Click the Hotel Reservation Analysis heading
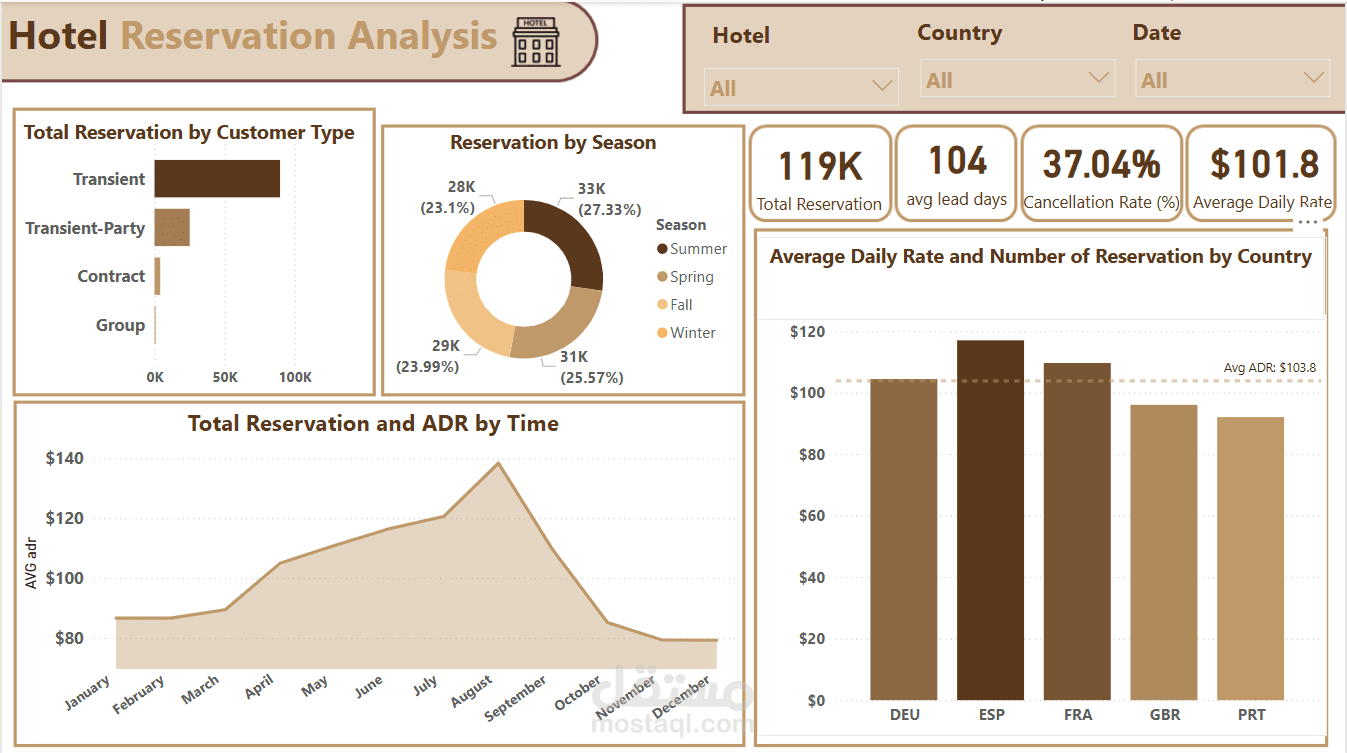 pos(253,36)
